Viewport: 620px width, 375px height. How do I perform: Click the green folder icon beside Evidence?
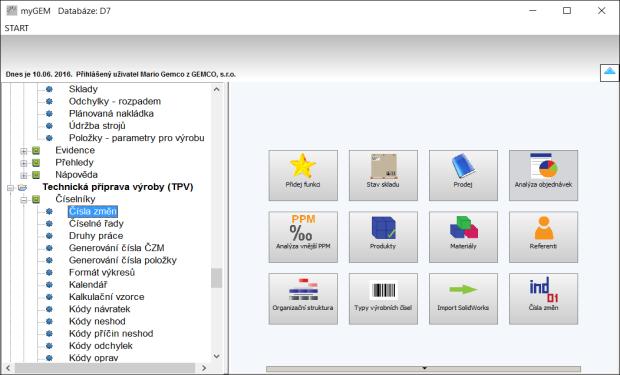click(x=36, y=150)
